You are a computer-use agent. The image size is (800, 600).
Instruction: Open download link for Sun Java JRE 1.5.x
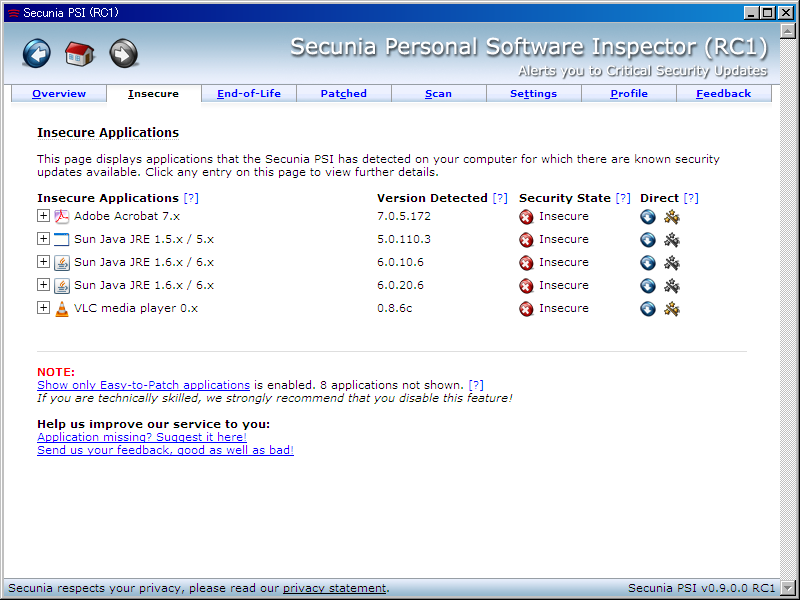[648, 240]
